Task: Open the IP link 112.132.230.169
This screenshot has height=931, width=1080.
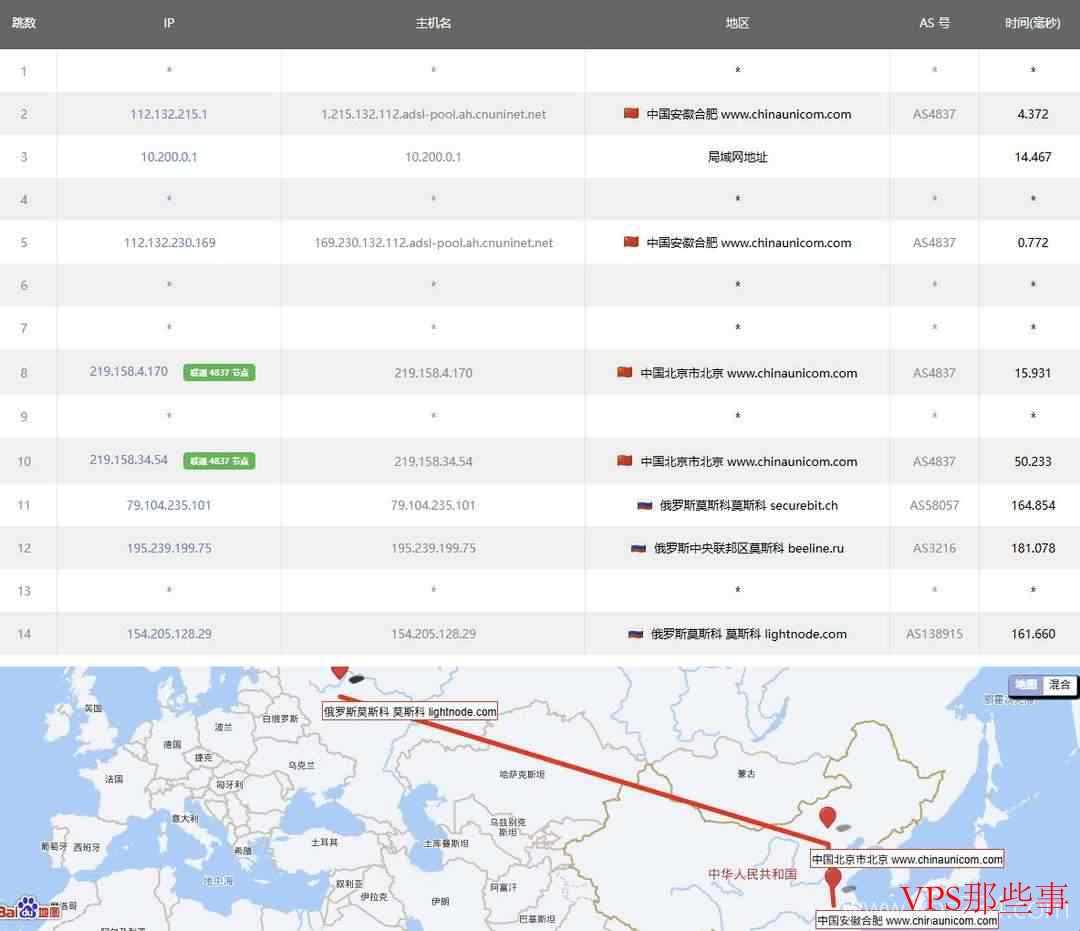Action: (169, 242)
